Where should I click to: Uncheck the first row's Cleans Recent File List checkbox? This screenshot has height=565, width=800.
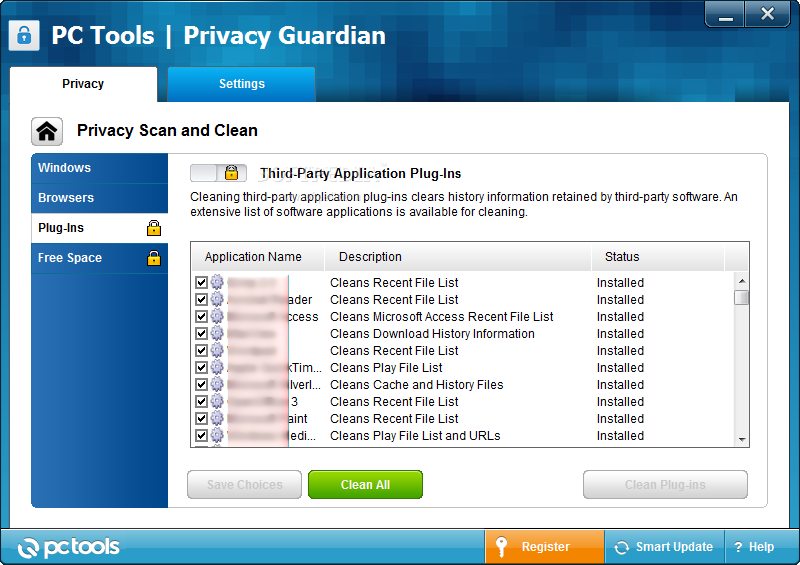[x=201, y=282]
